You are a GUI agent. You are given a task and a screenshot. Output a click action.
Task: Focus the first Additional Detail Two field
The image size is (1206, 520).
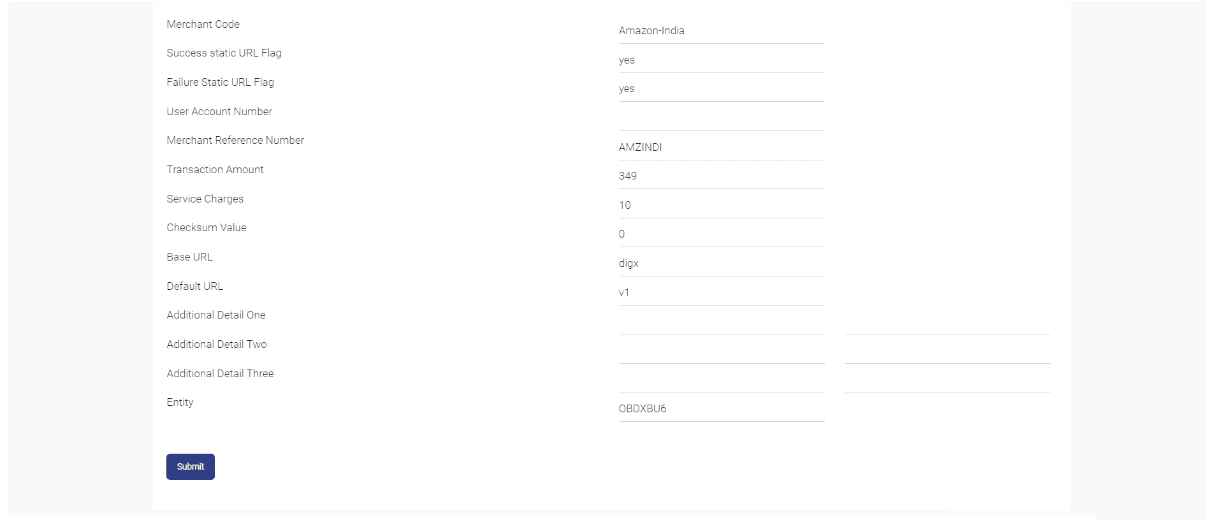[721, 351]
